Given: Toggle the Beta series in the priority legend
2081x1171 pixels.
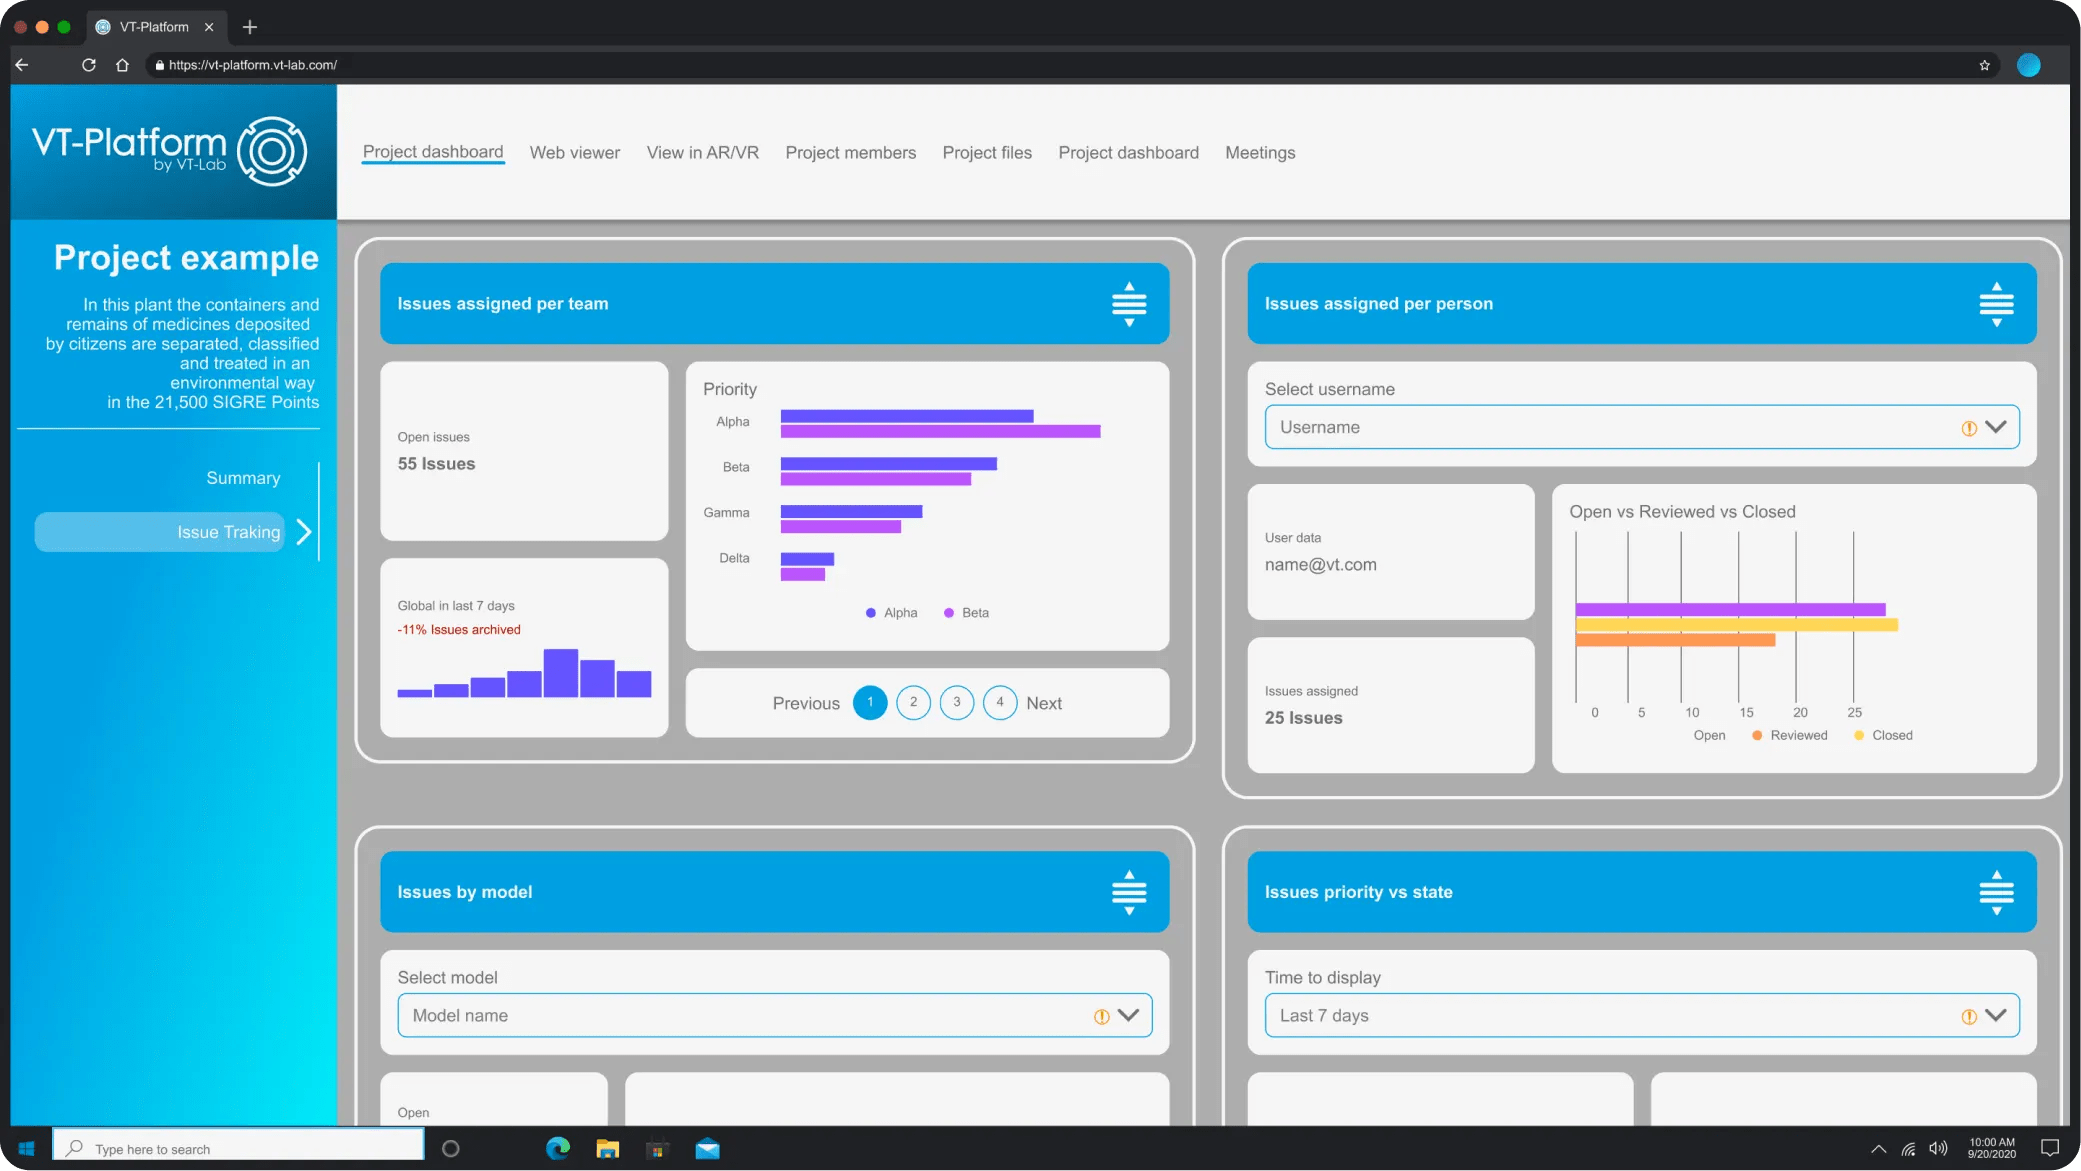Looking at the screenshot, I should click(965, 612).
